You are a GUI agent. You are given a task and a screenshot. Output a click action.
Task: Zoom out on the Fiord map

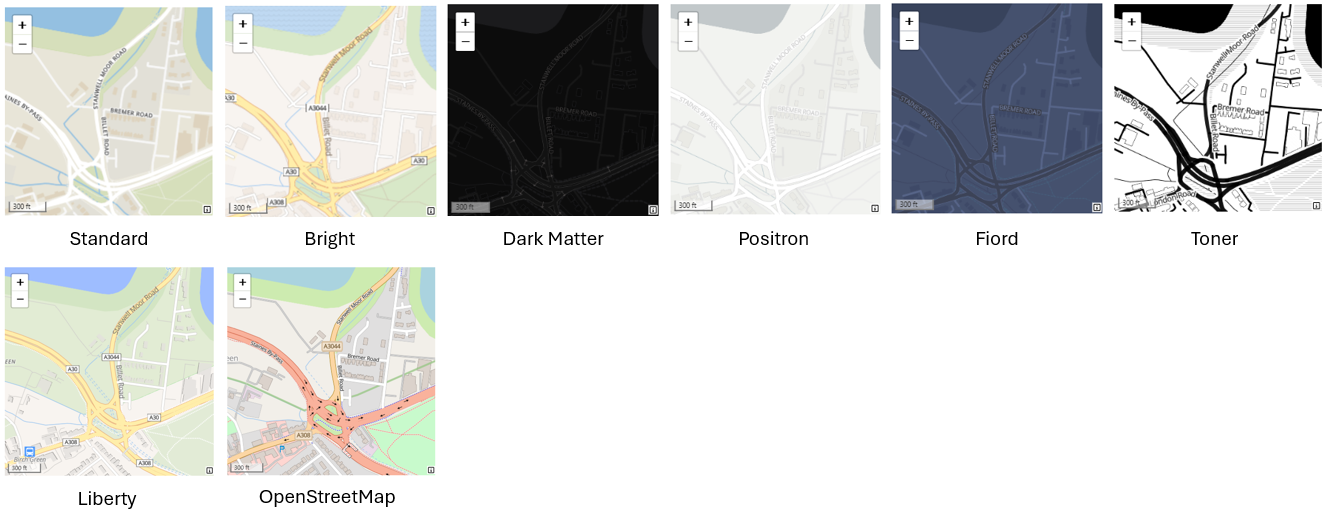tap(909, 41)
